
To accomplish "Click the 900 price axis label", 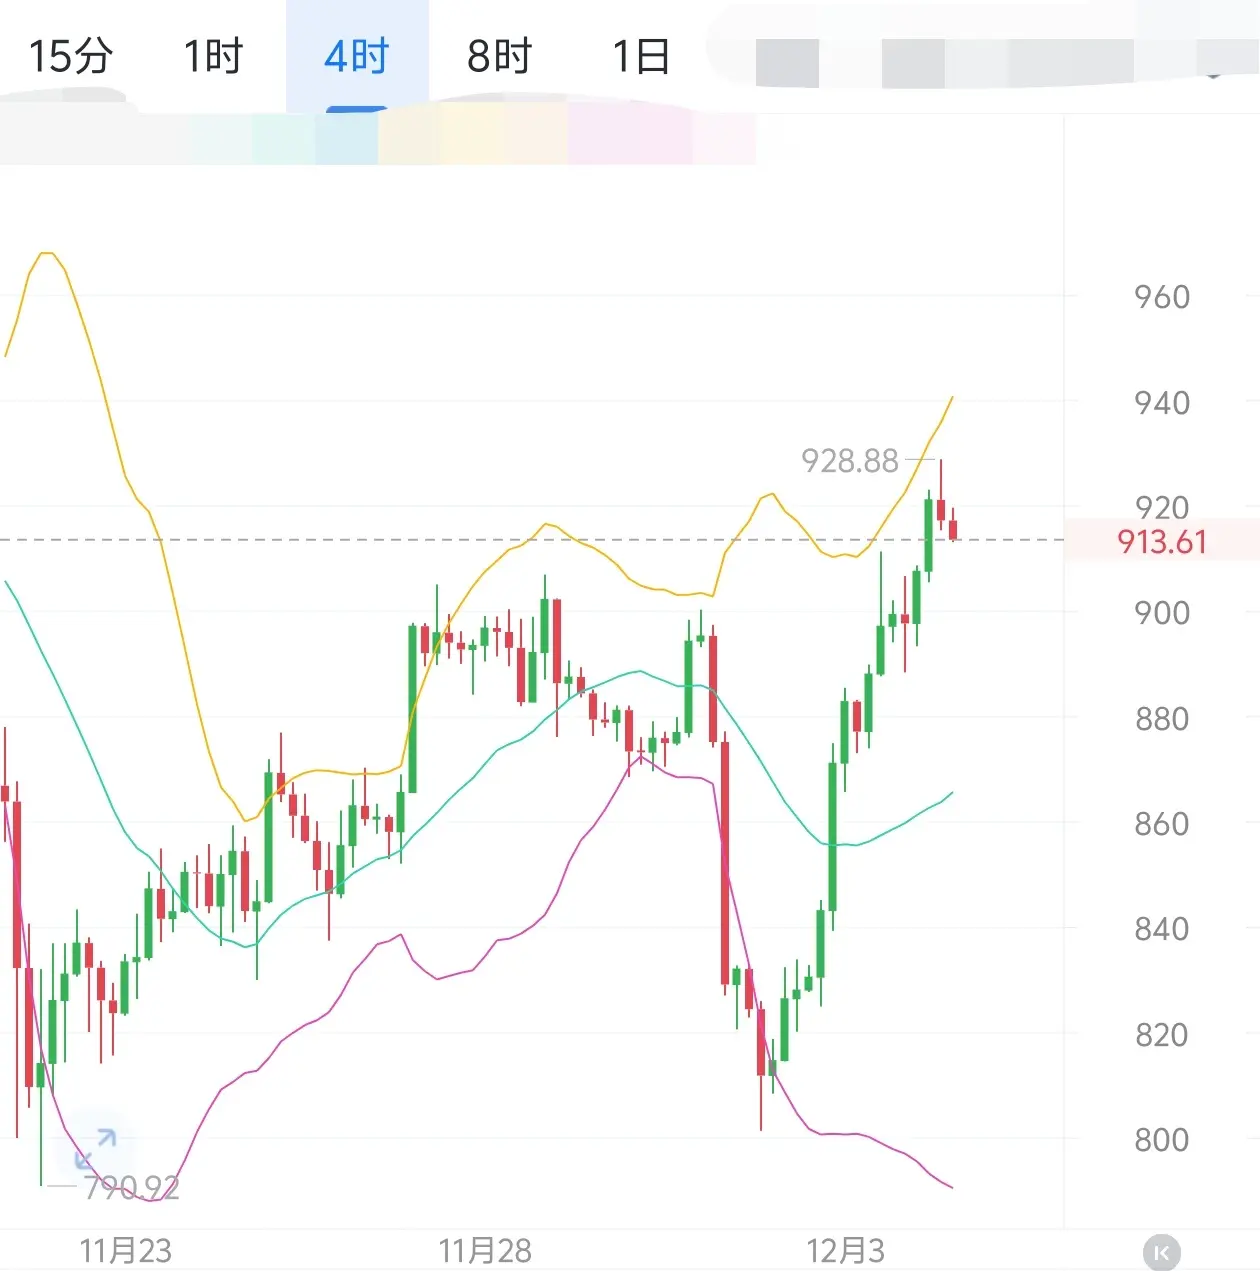I will point(1162,613).
